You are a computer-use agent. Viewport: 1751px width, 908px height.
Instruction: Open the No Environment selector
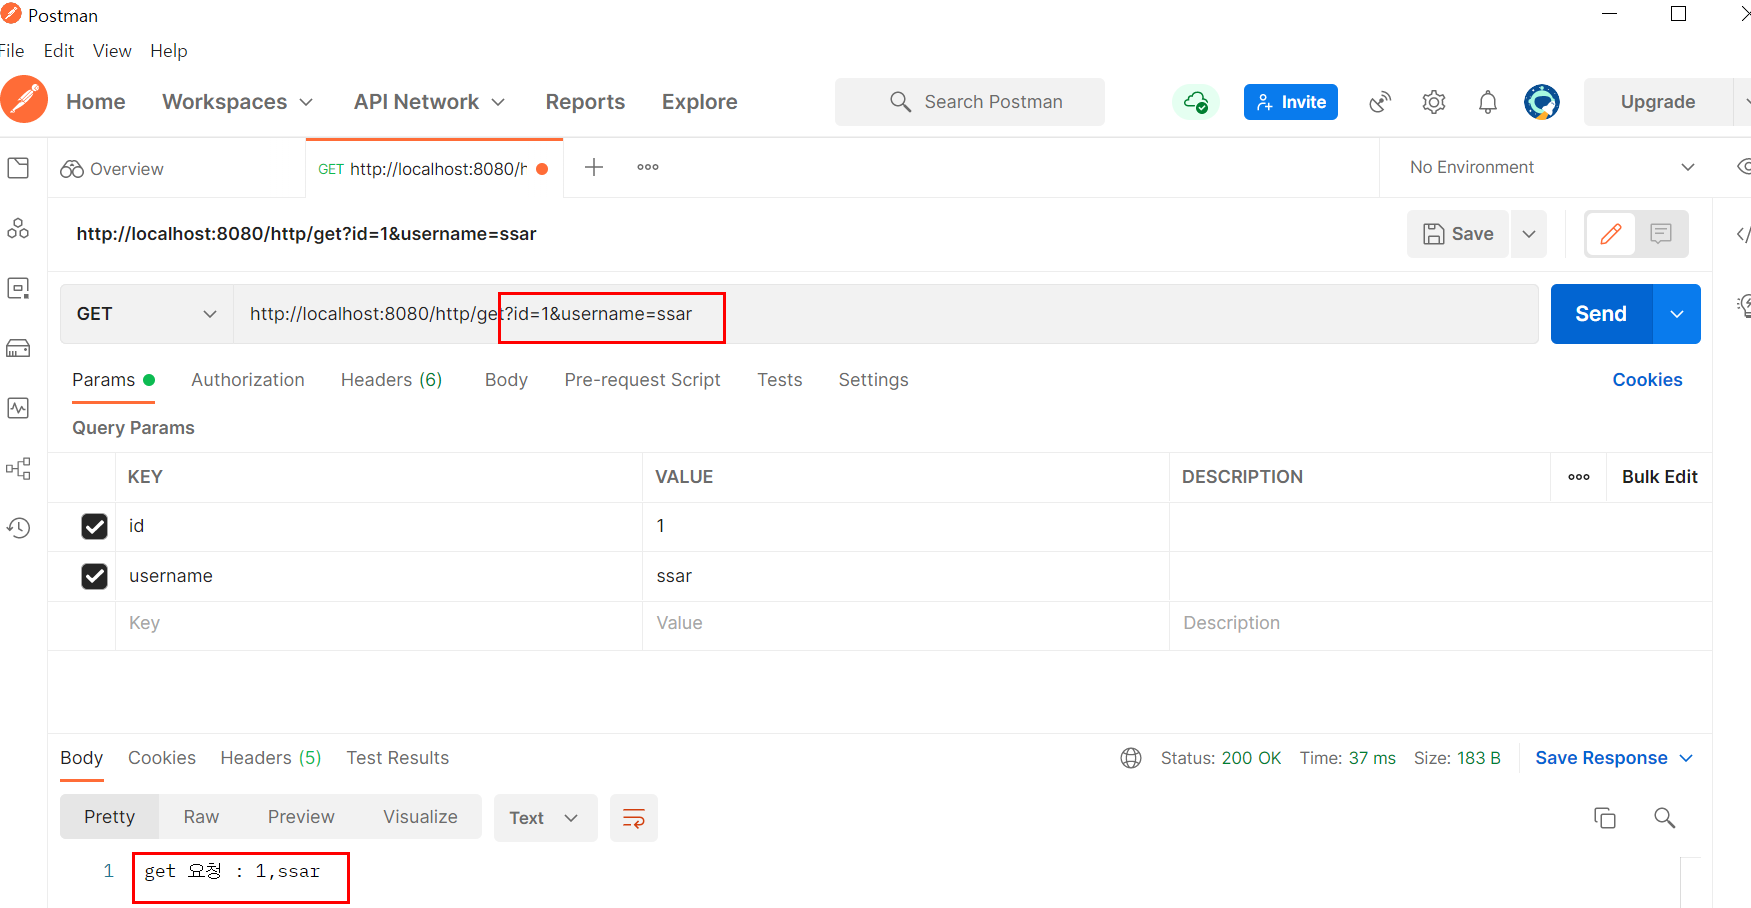(x=1552, y=167)
